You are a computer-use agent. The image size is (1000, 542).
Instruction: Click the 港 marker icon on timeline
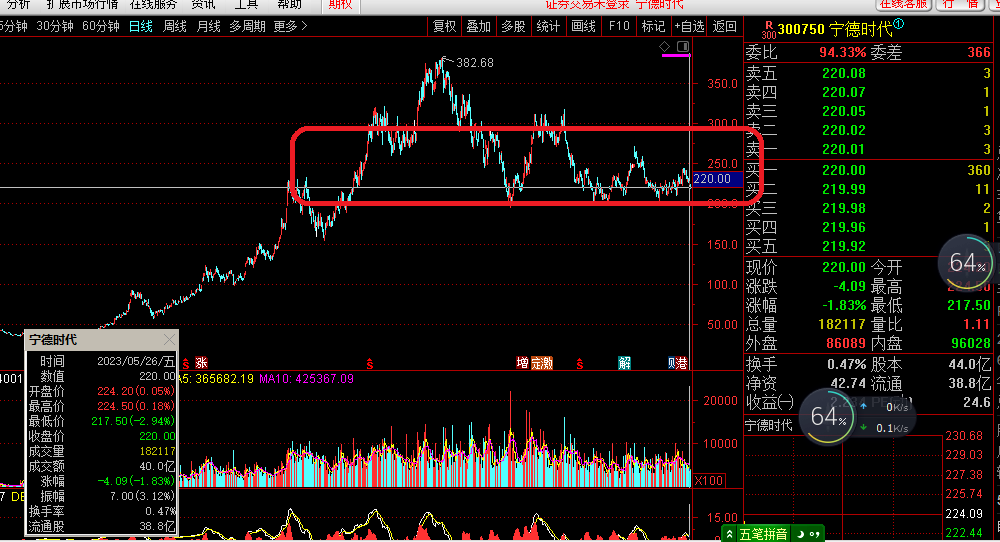pos(681,362)
